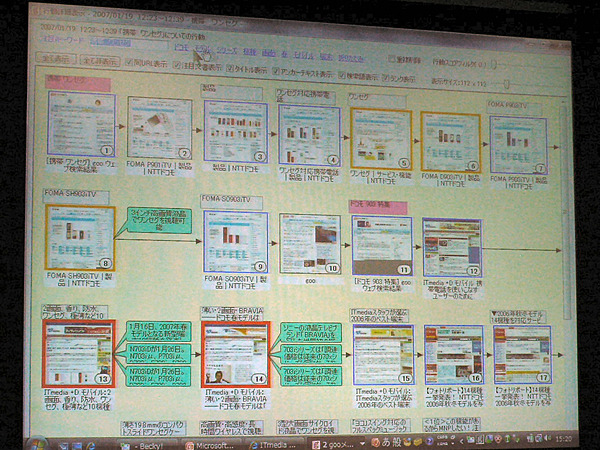Switch to the ITmedia taskbar button
Screen dimensions: 600x450
(x=276, y=445)
